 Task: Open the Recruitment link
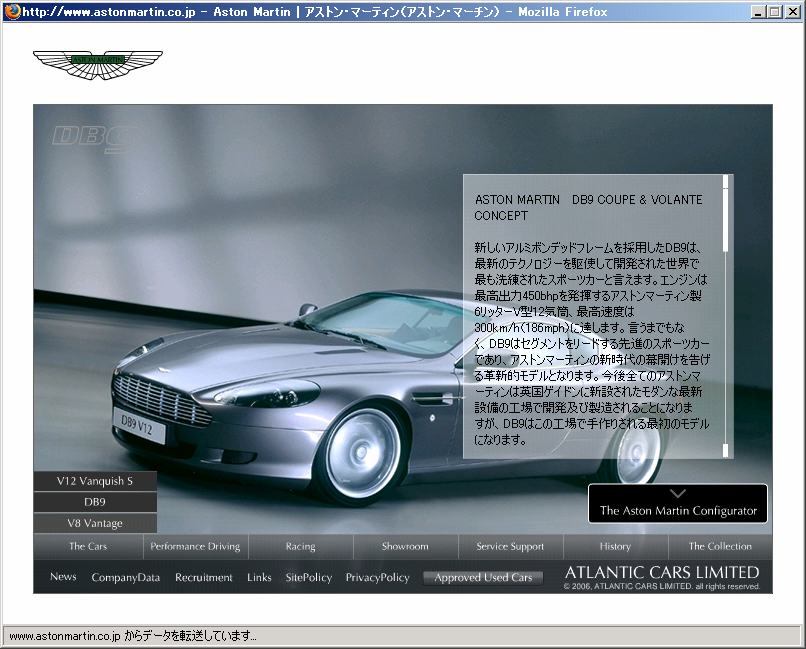(x=204, y=578)
